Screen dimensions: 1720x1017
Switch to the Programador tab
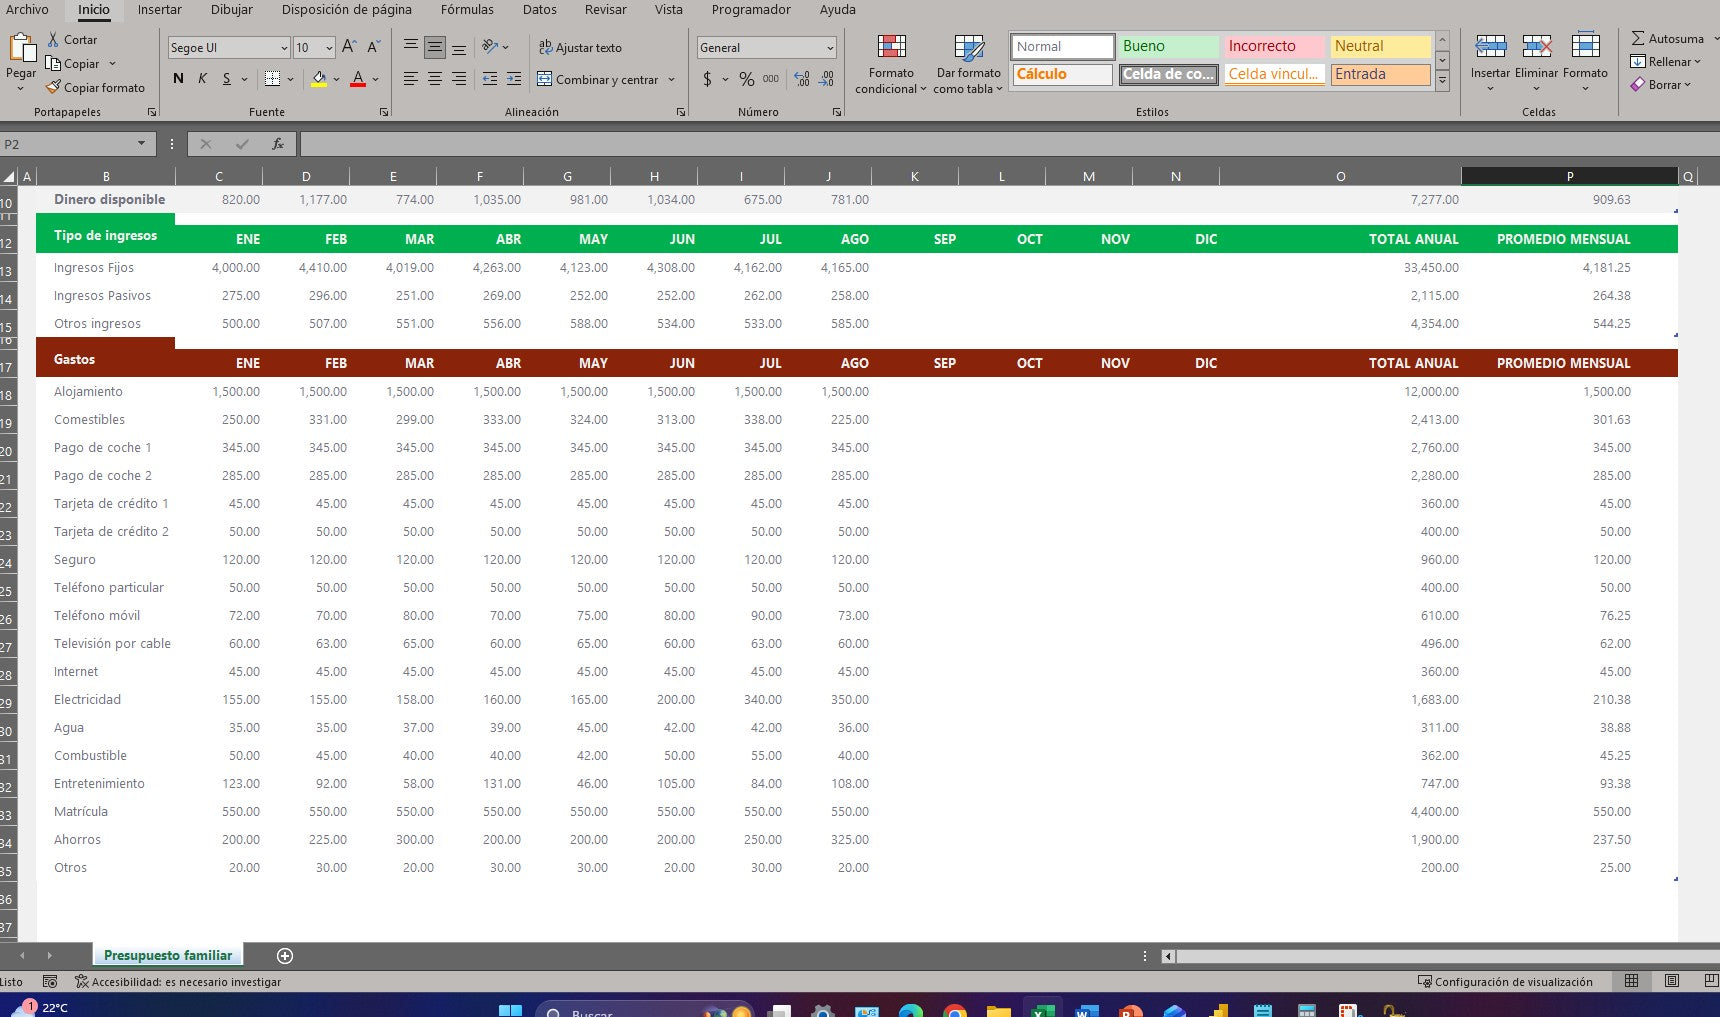[750, 10]
